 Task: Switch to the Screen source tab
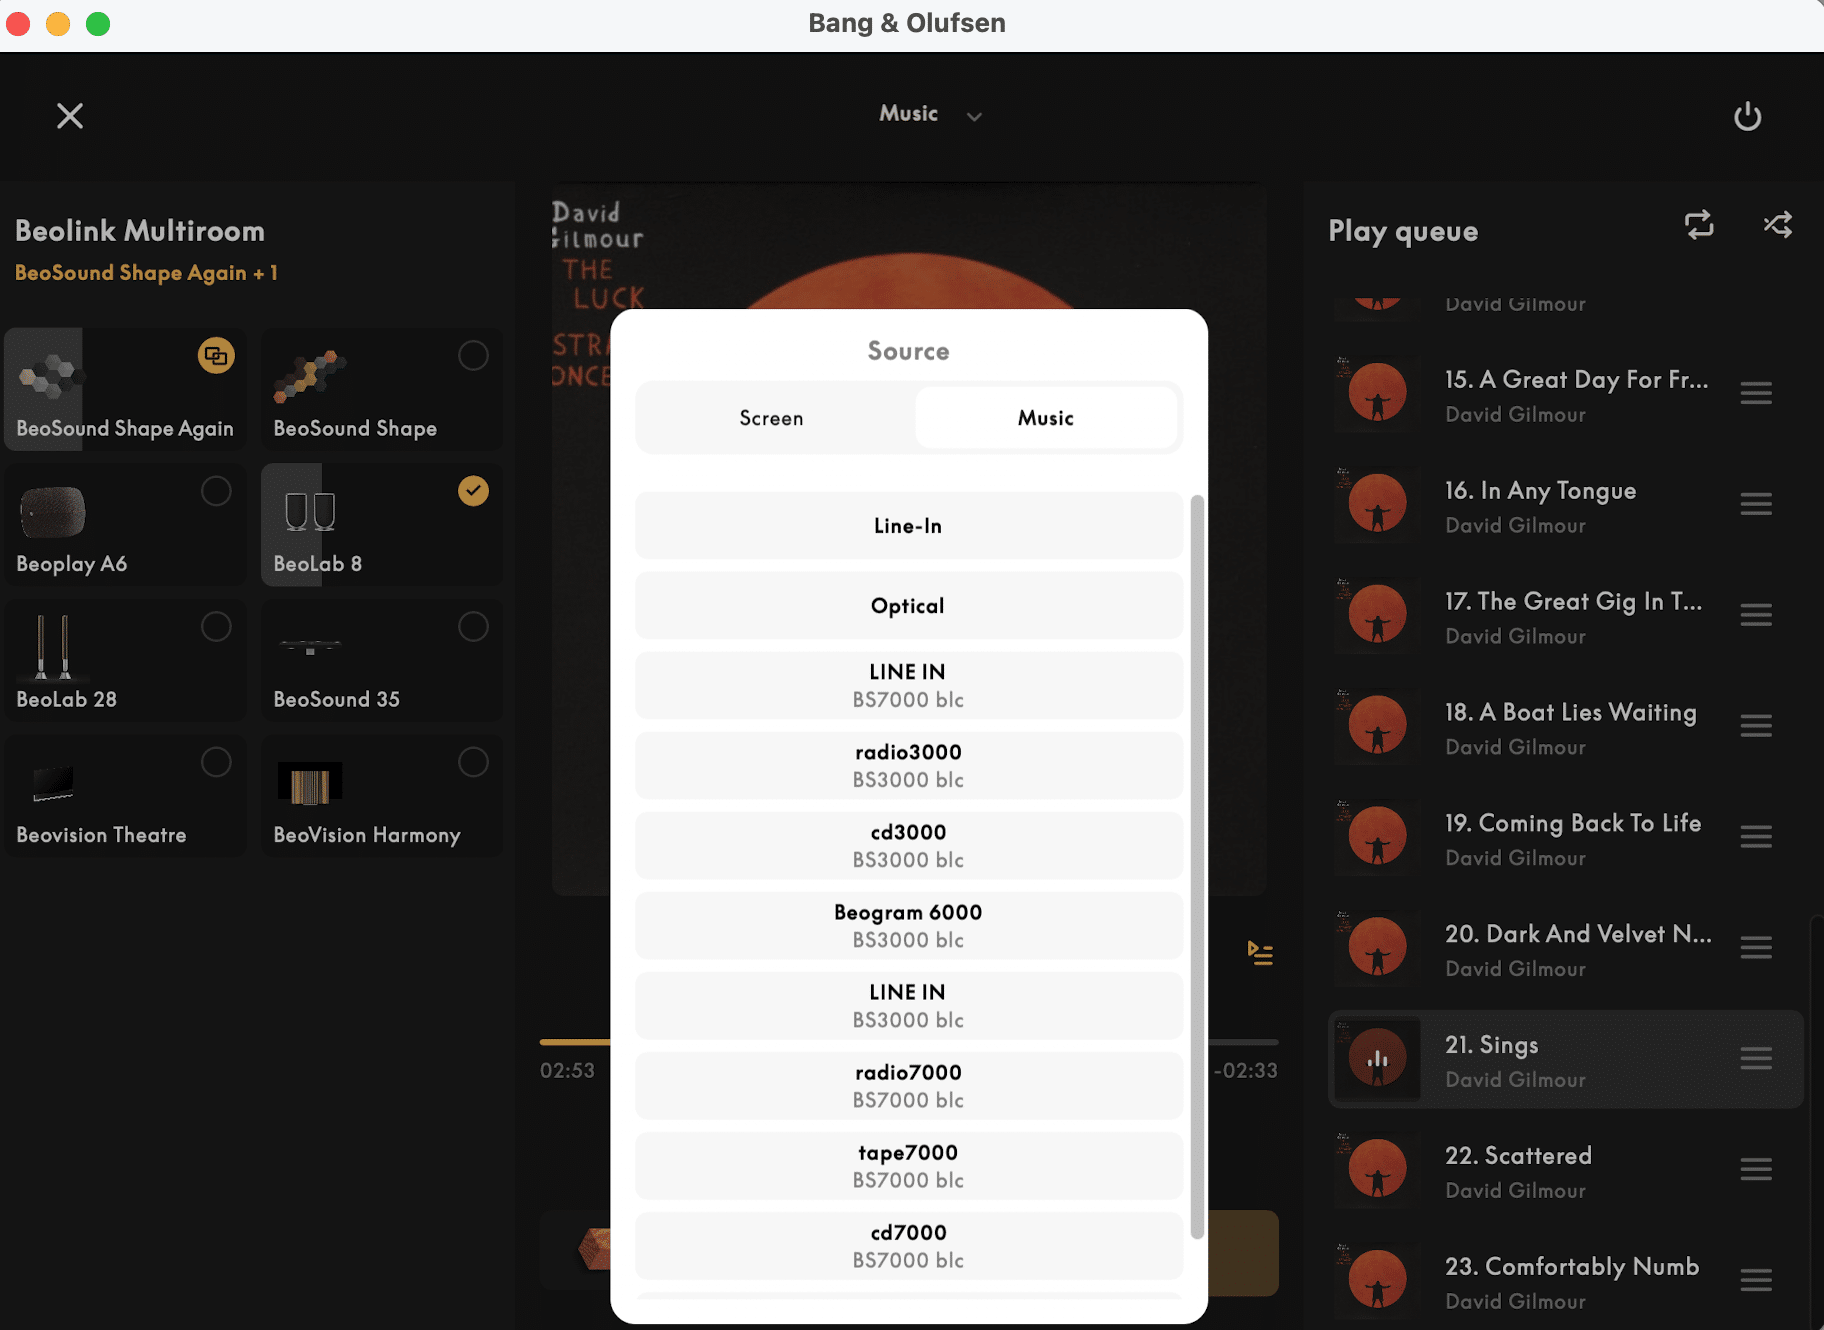771,418
